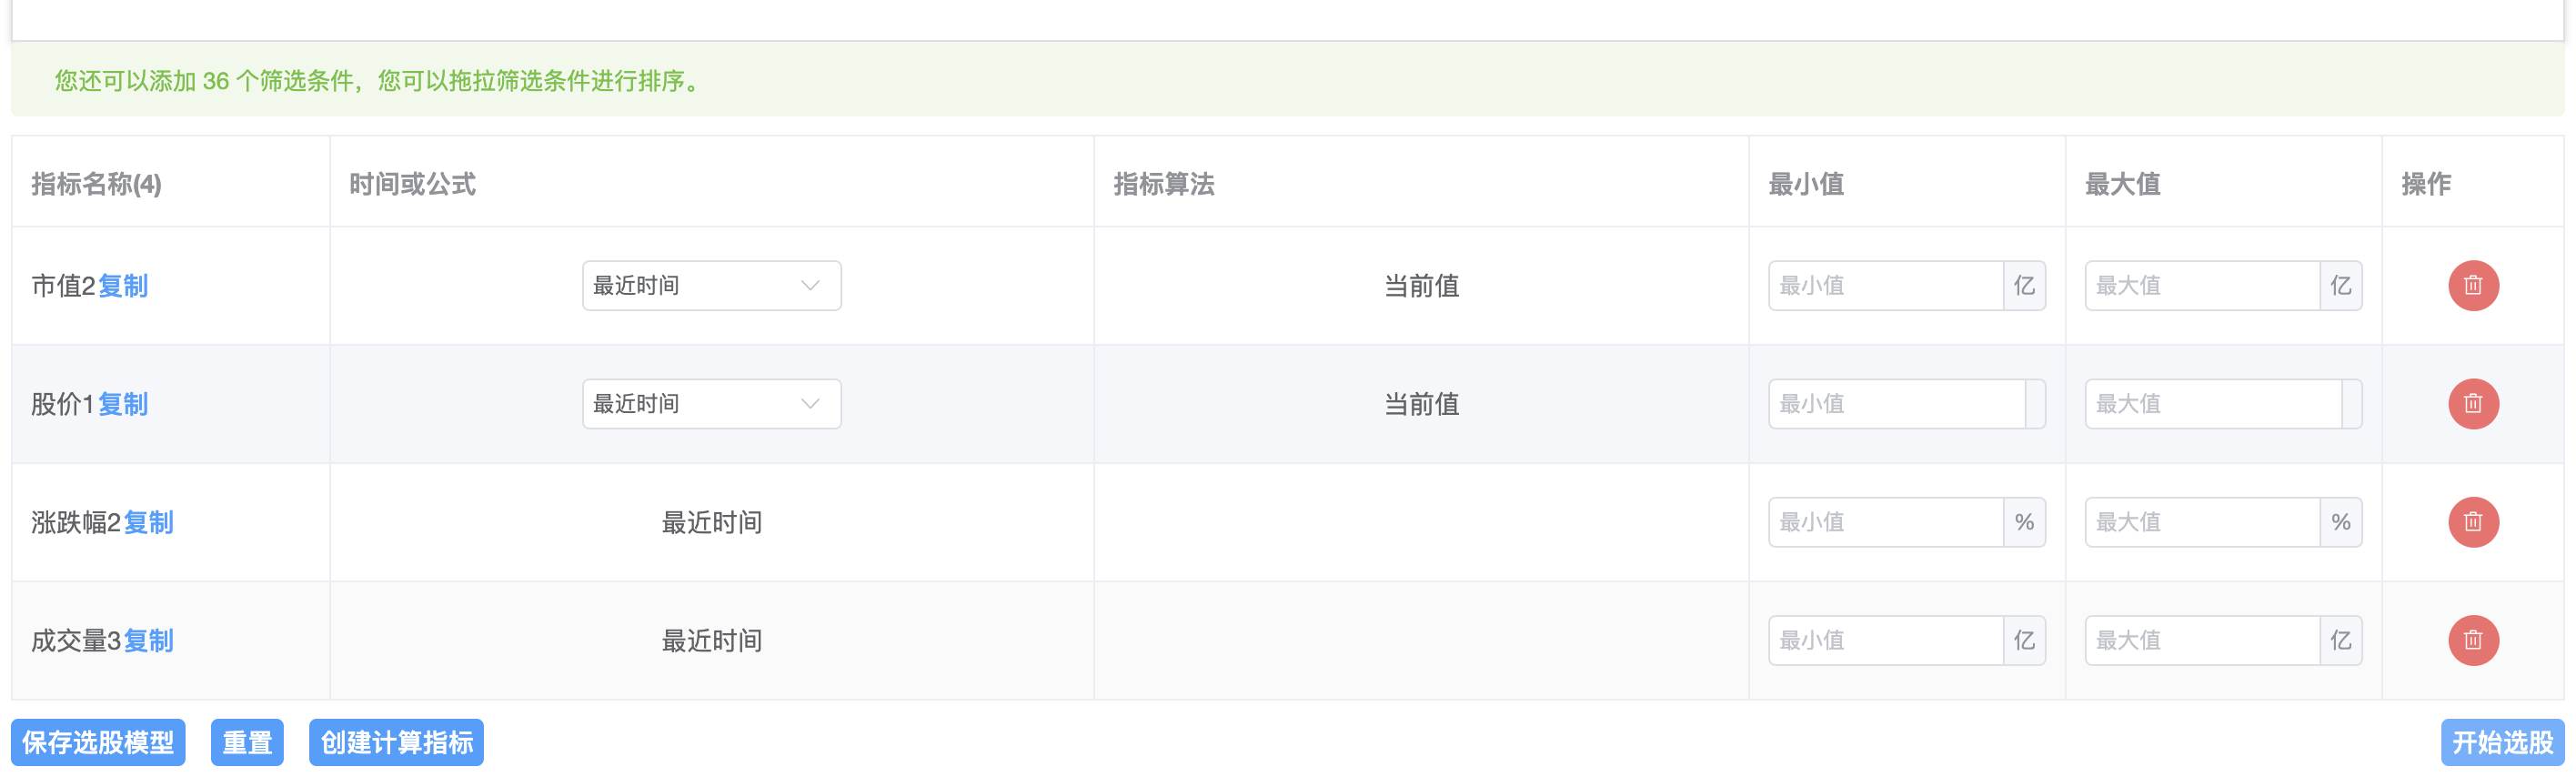Click 保存选股模型 button

[x=98, y=742]
